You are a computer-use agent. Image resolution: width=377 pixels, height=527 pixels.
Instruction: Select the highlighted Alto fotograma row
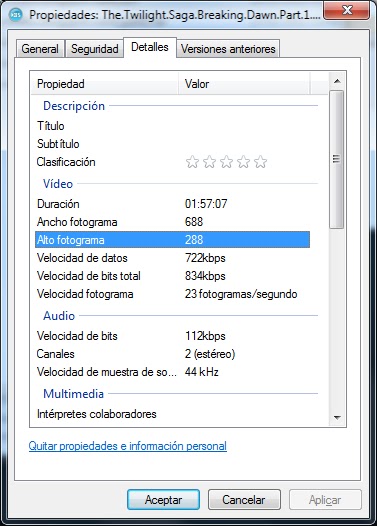pyautogui.click(x=172, y=240)
